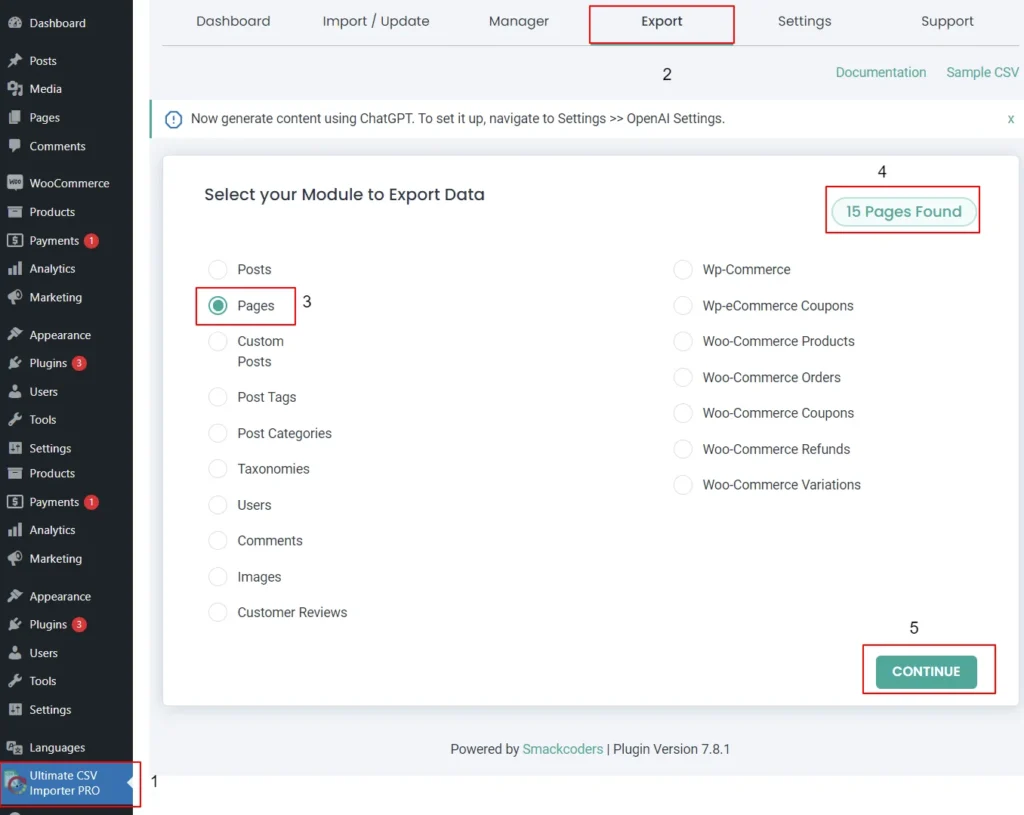
Task: Open the Languages translate icon
Action: (x=15, y=747)
